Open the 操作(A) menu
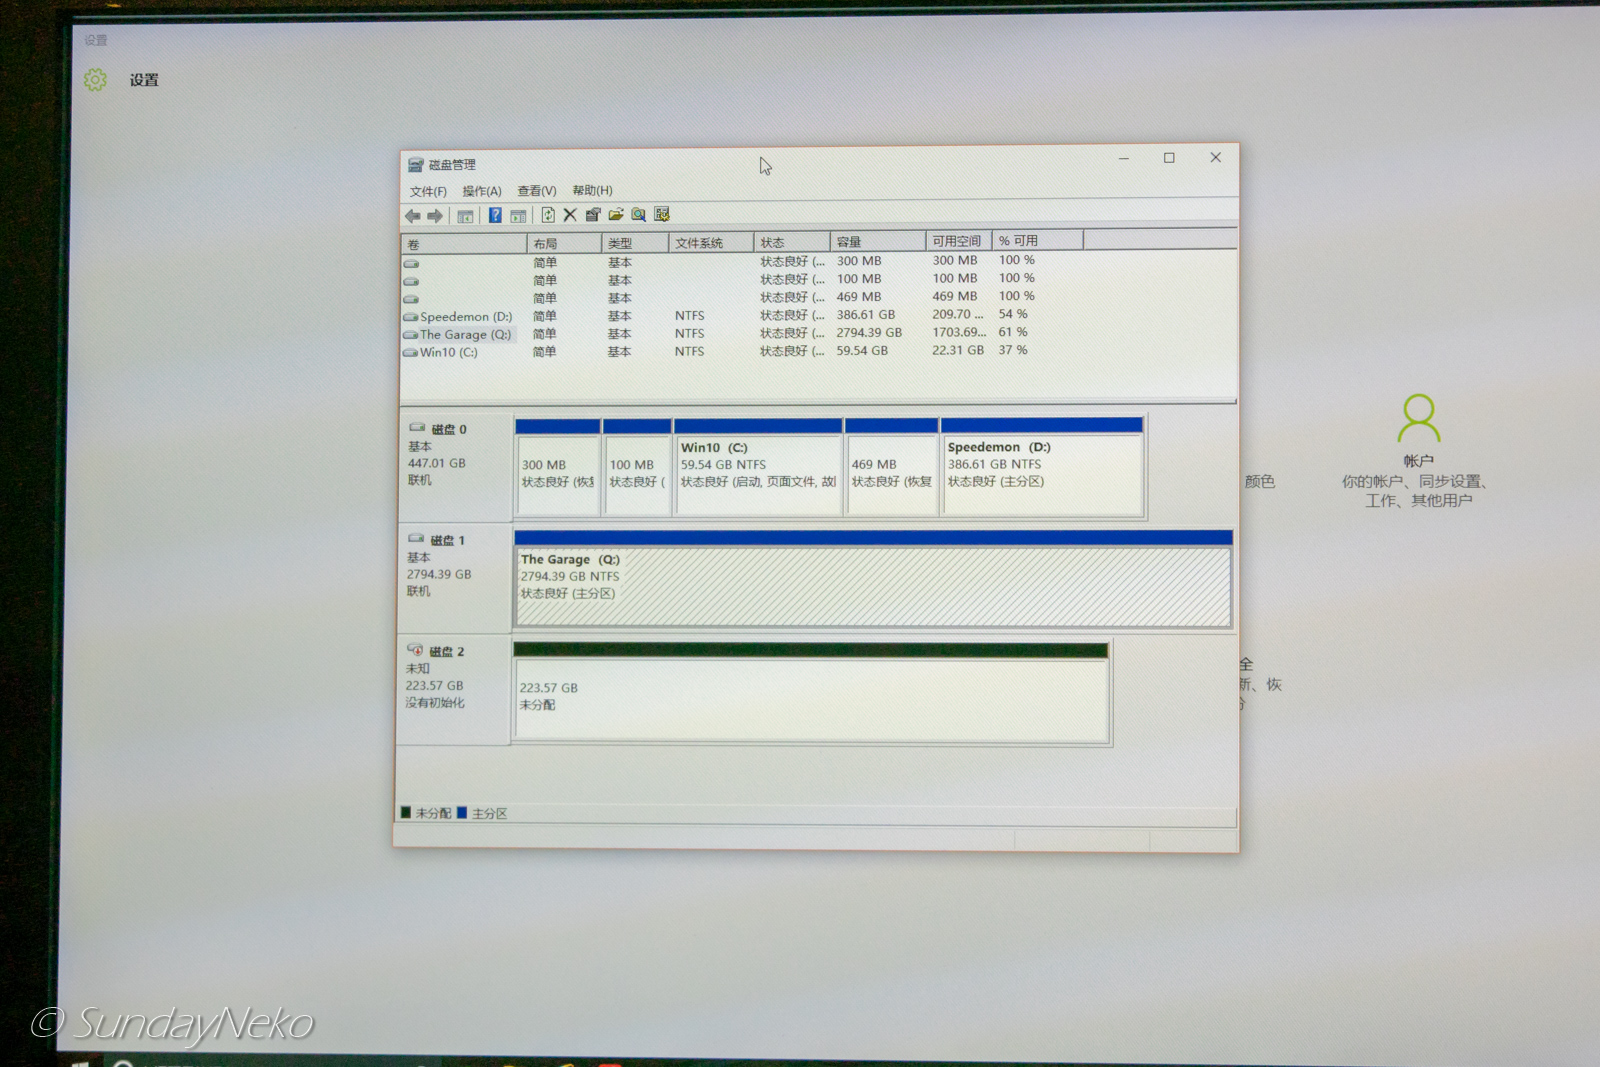The height and width of the screenshot is (1067, 1600). click(x=481, y=191)
